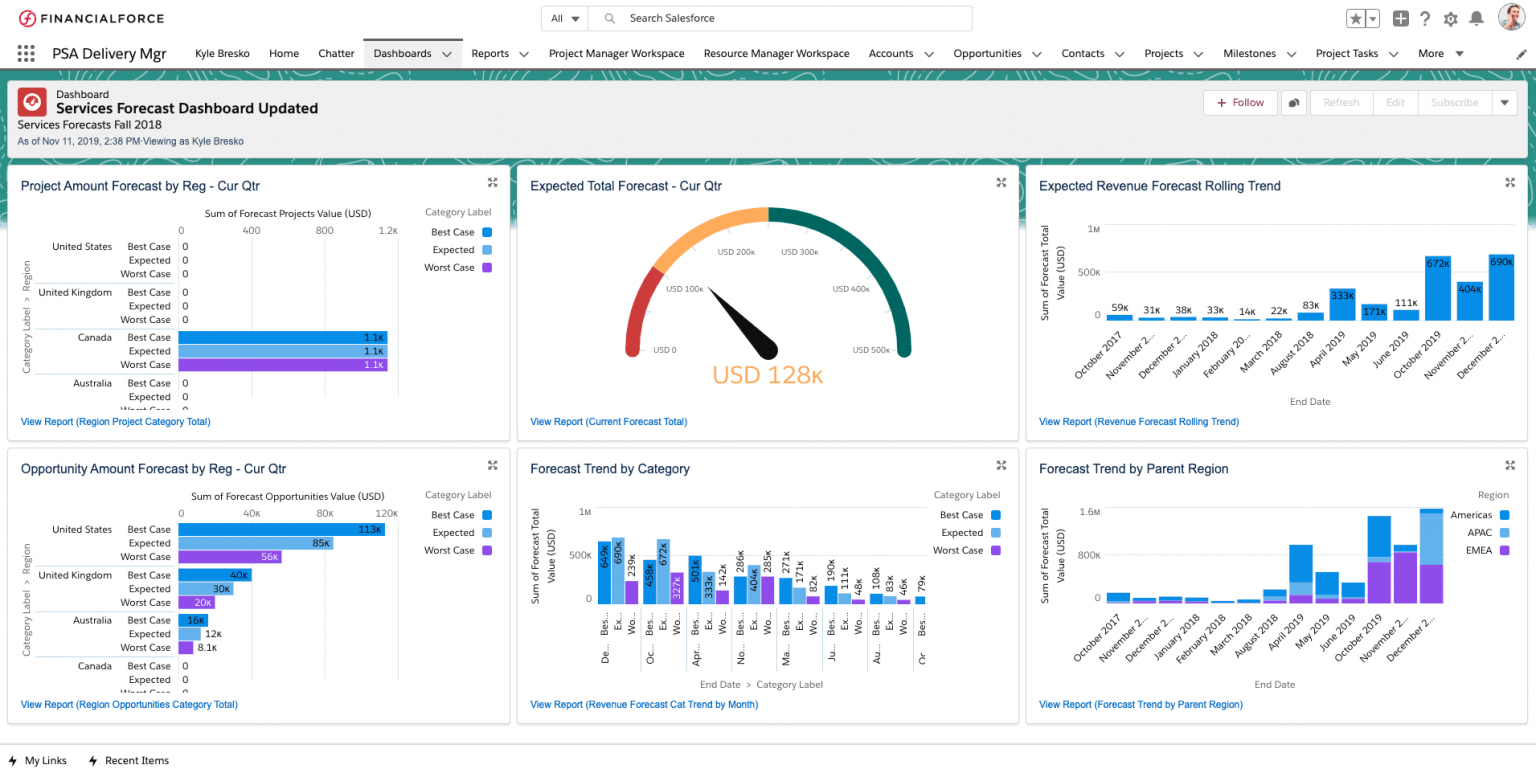The height and width of the screenshot is (777, 1536).
Task: Open the dashboard actions dropdown next to Subscribe
Action: 1505,102
